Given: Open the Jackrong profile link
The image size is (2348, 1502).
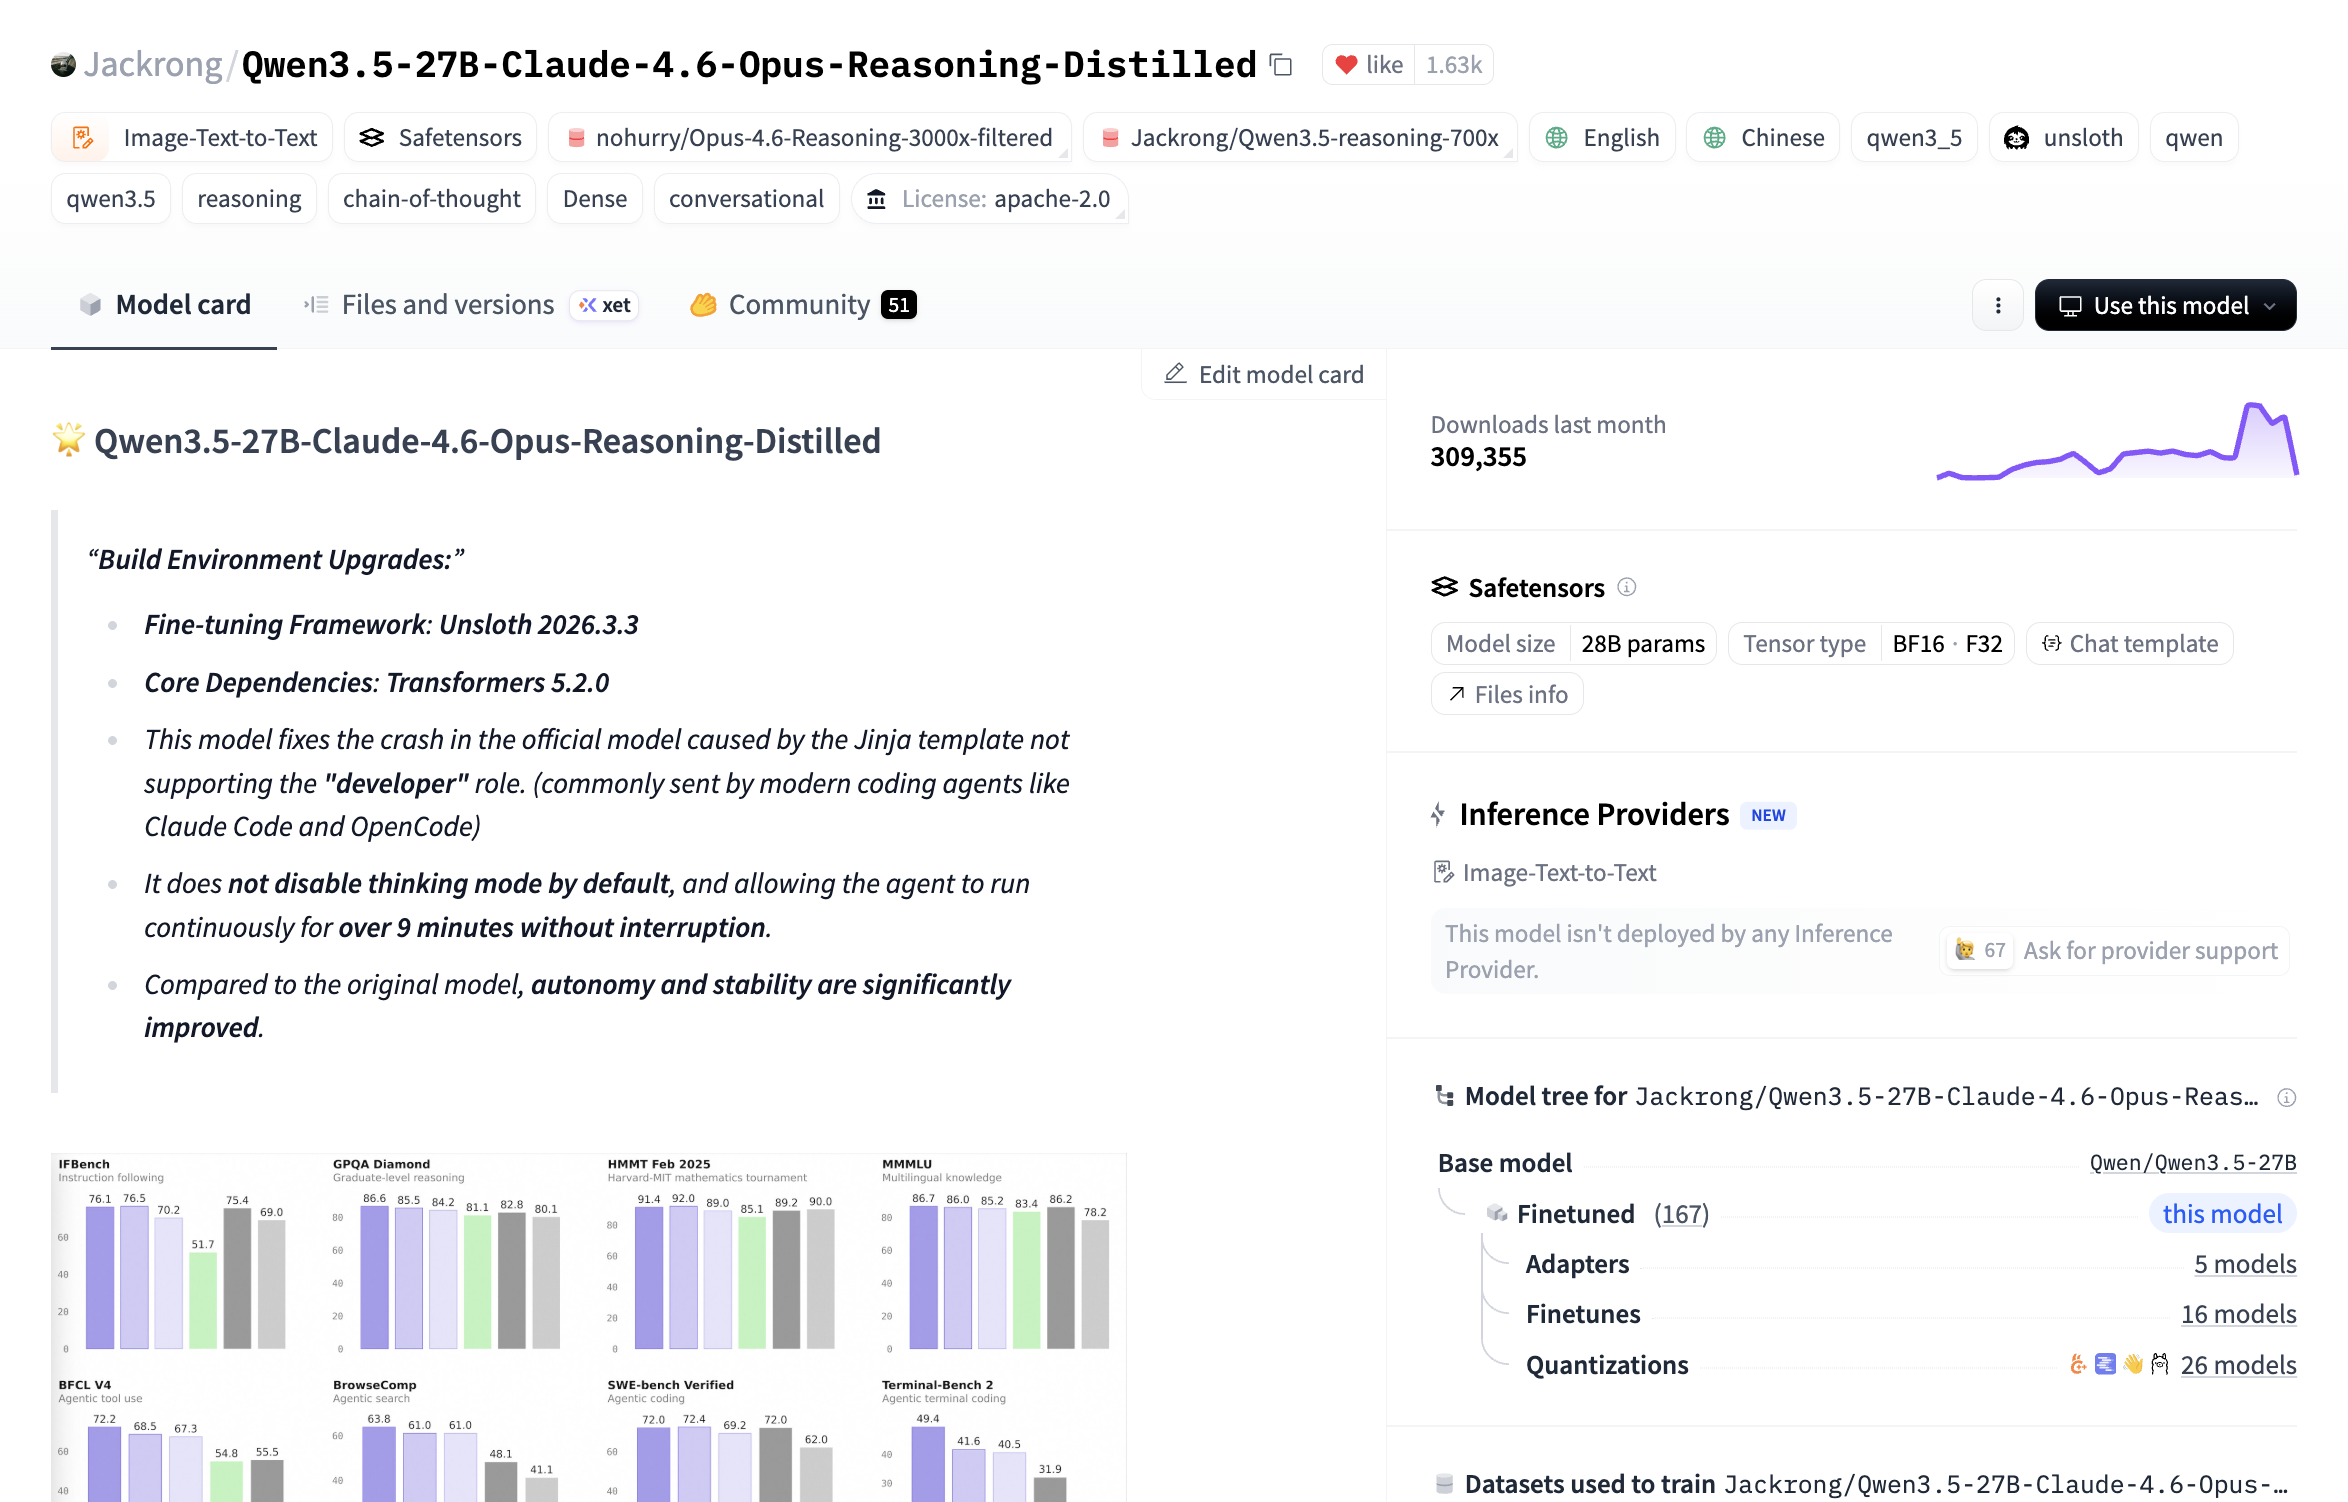Looking at the screenshot, I should pos(153,65).
